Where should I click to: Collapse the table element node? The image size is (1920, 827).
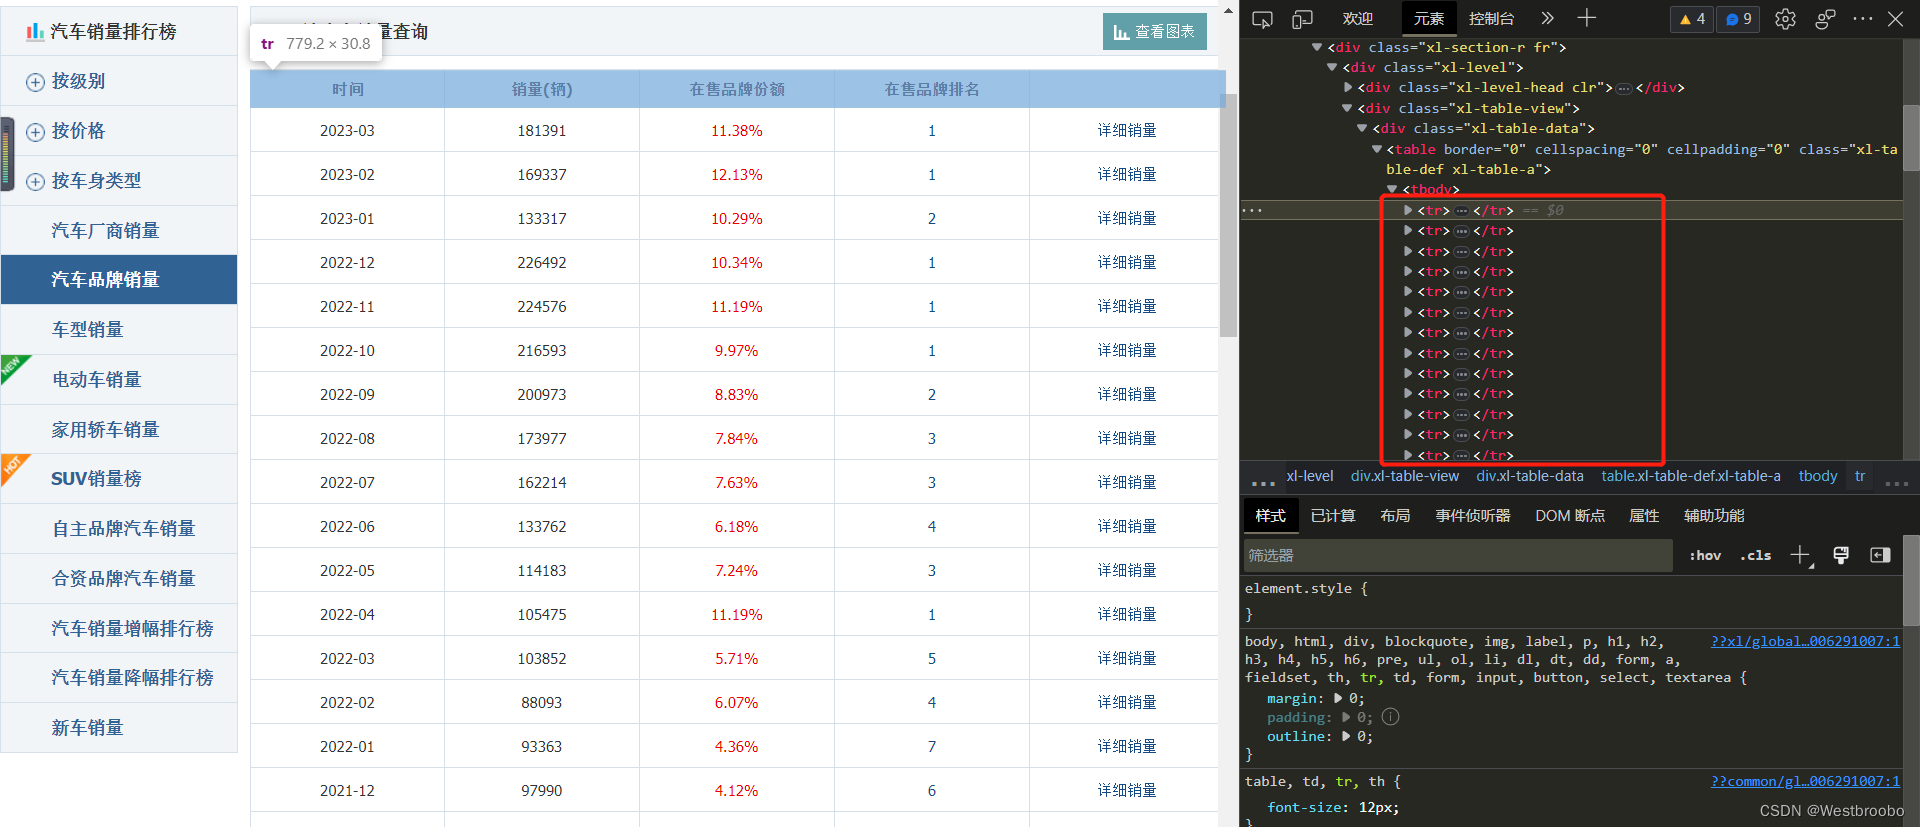(x=1377, y=149)
